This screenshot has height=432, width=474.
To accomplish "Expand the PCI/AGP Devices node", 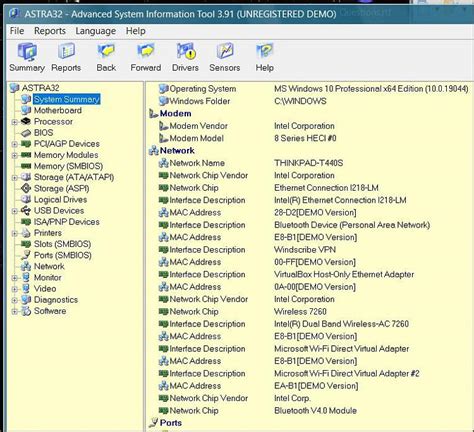I will click(14, 144).
